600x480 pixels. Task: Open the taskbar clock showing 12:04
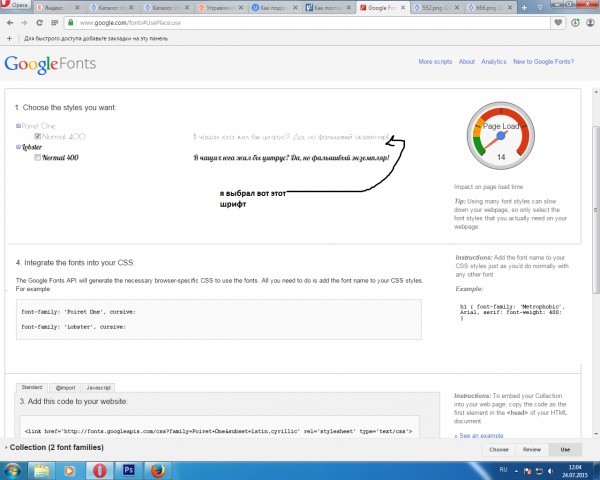tap(575, 471)
